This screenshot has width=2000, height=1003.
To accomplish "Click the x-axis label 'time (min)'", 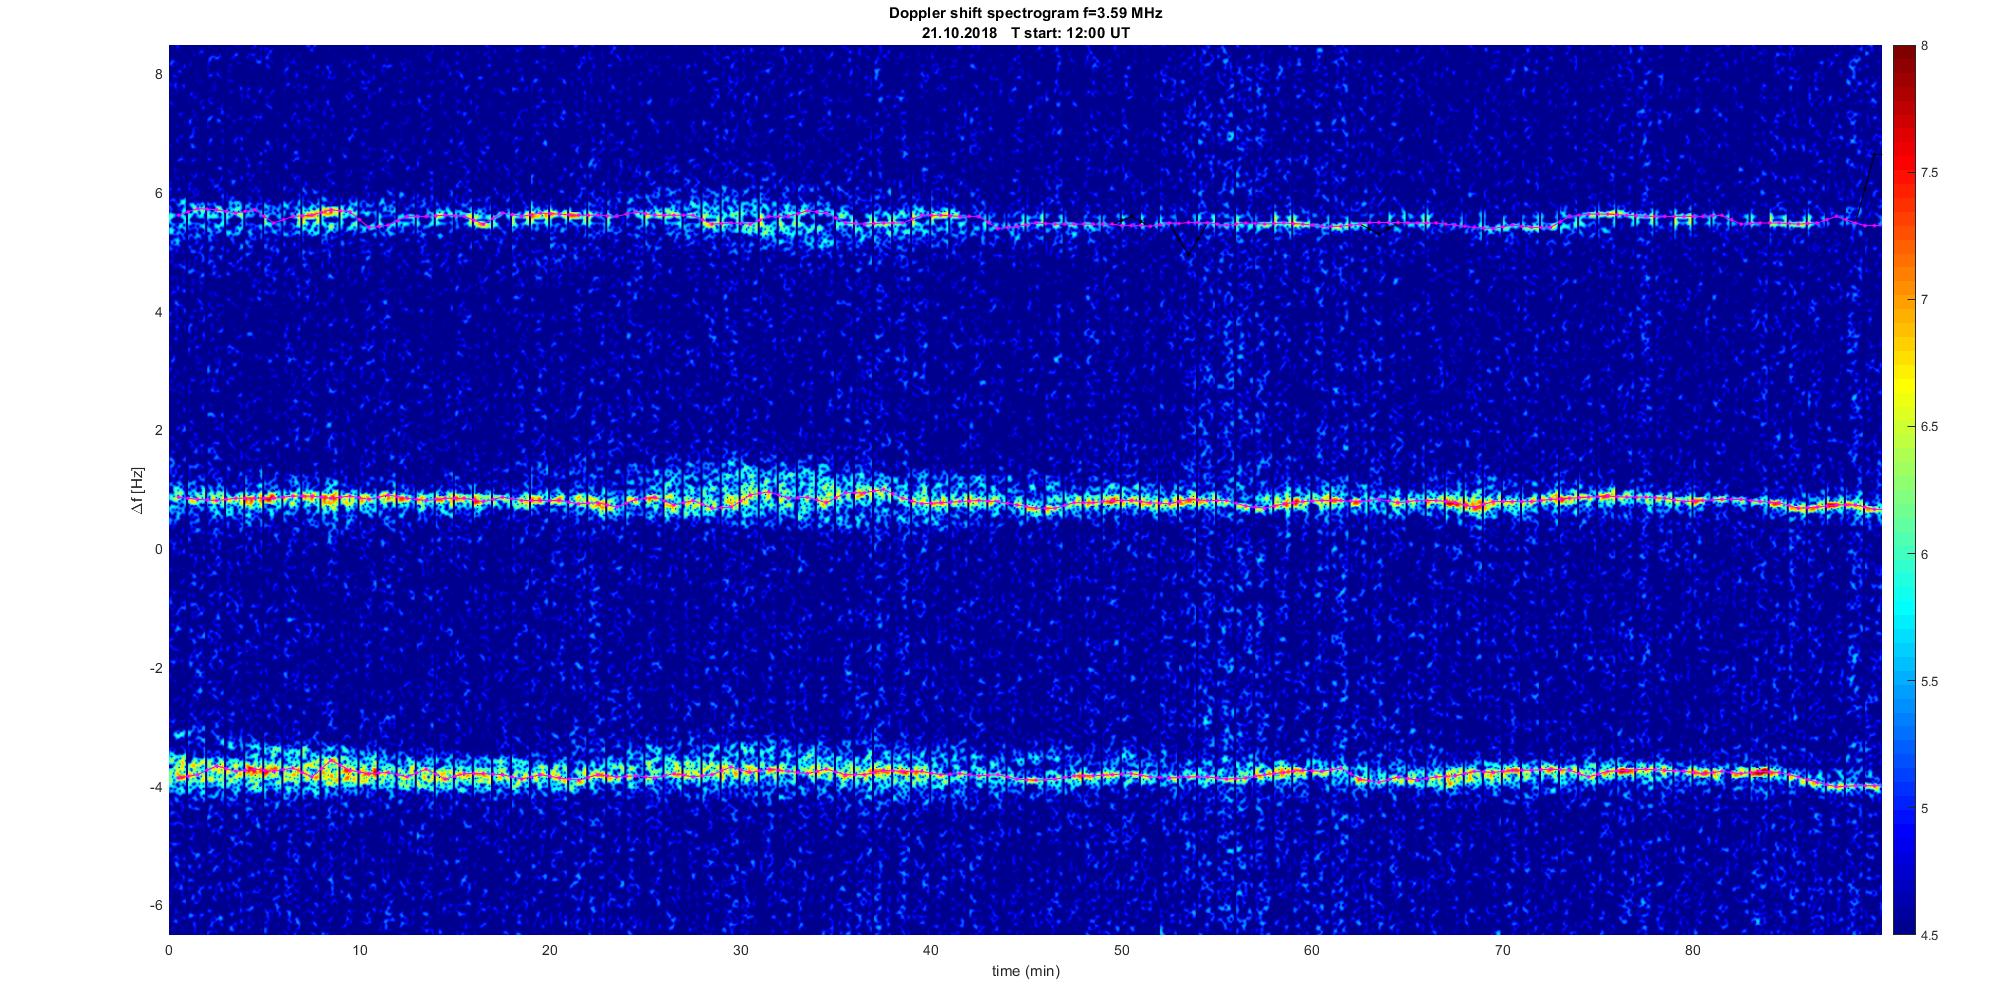I will coord(1025,971).
